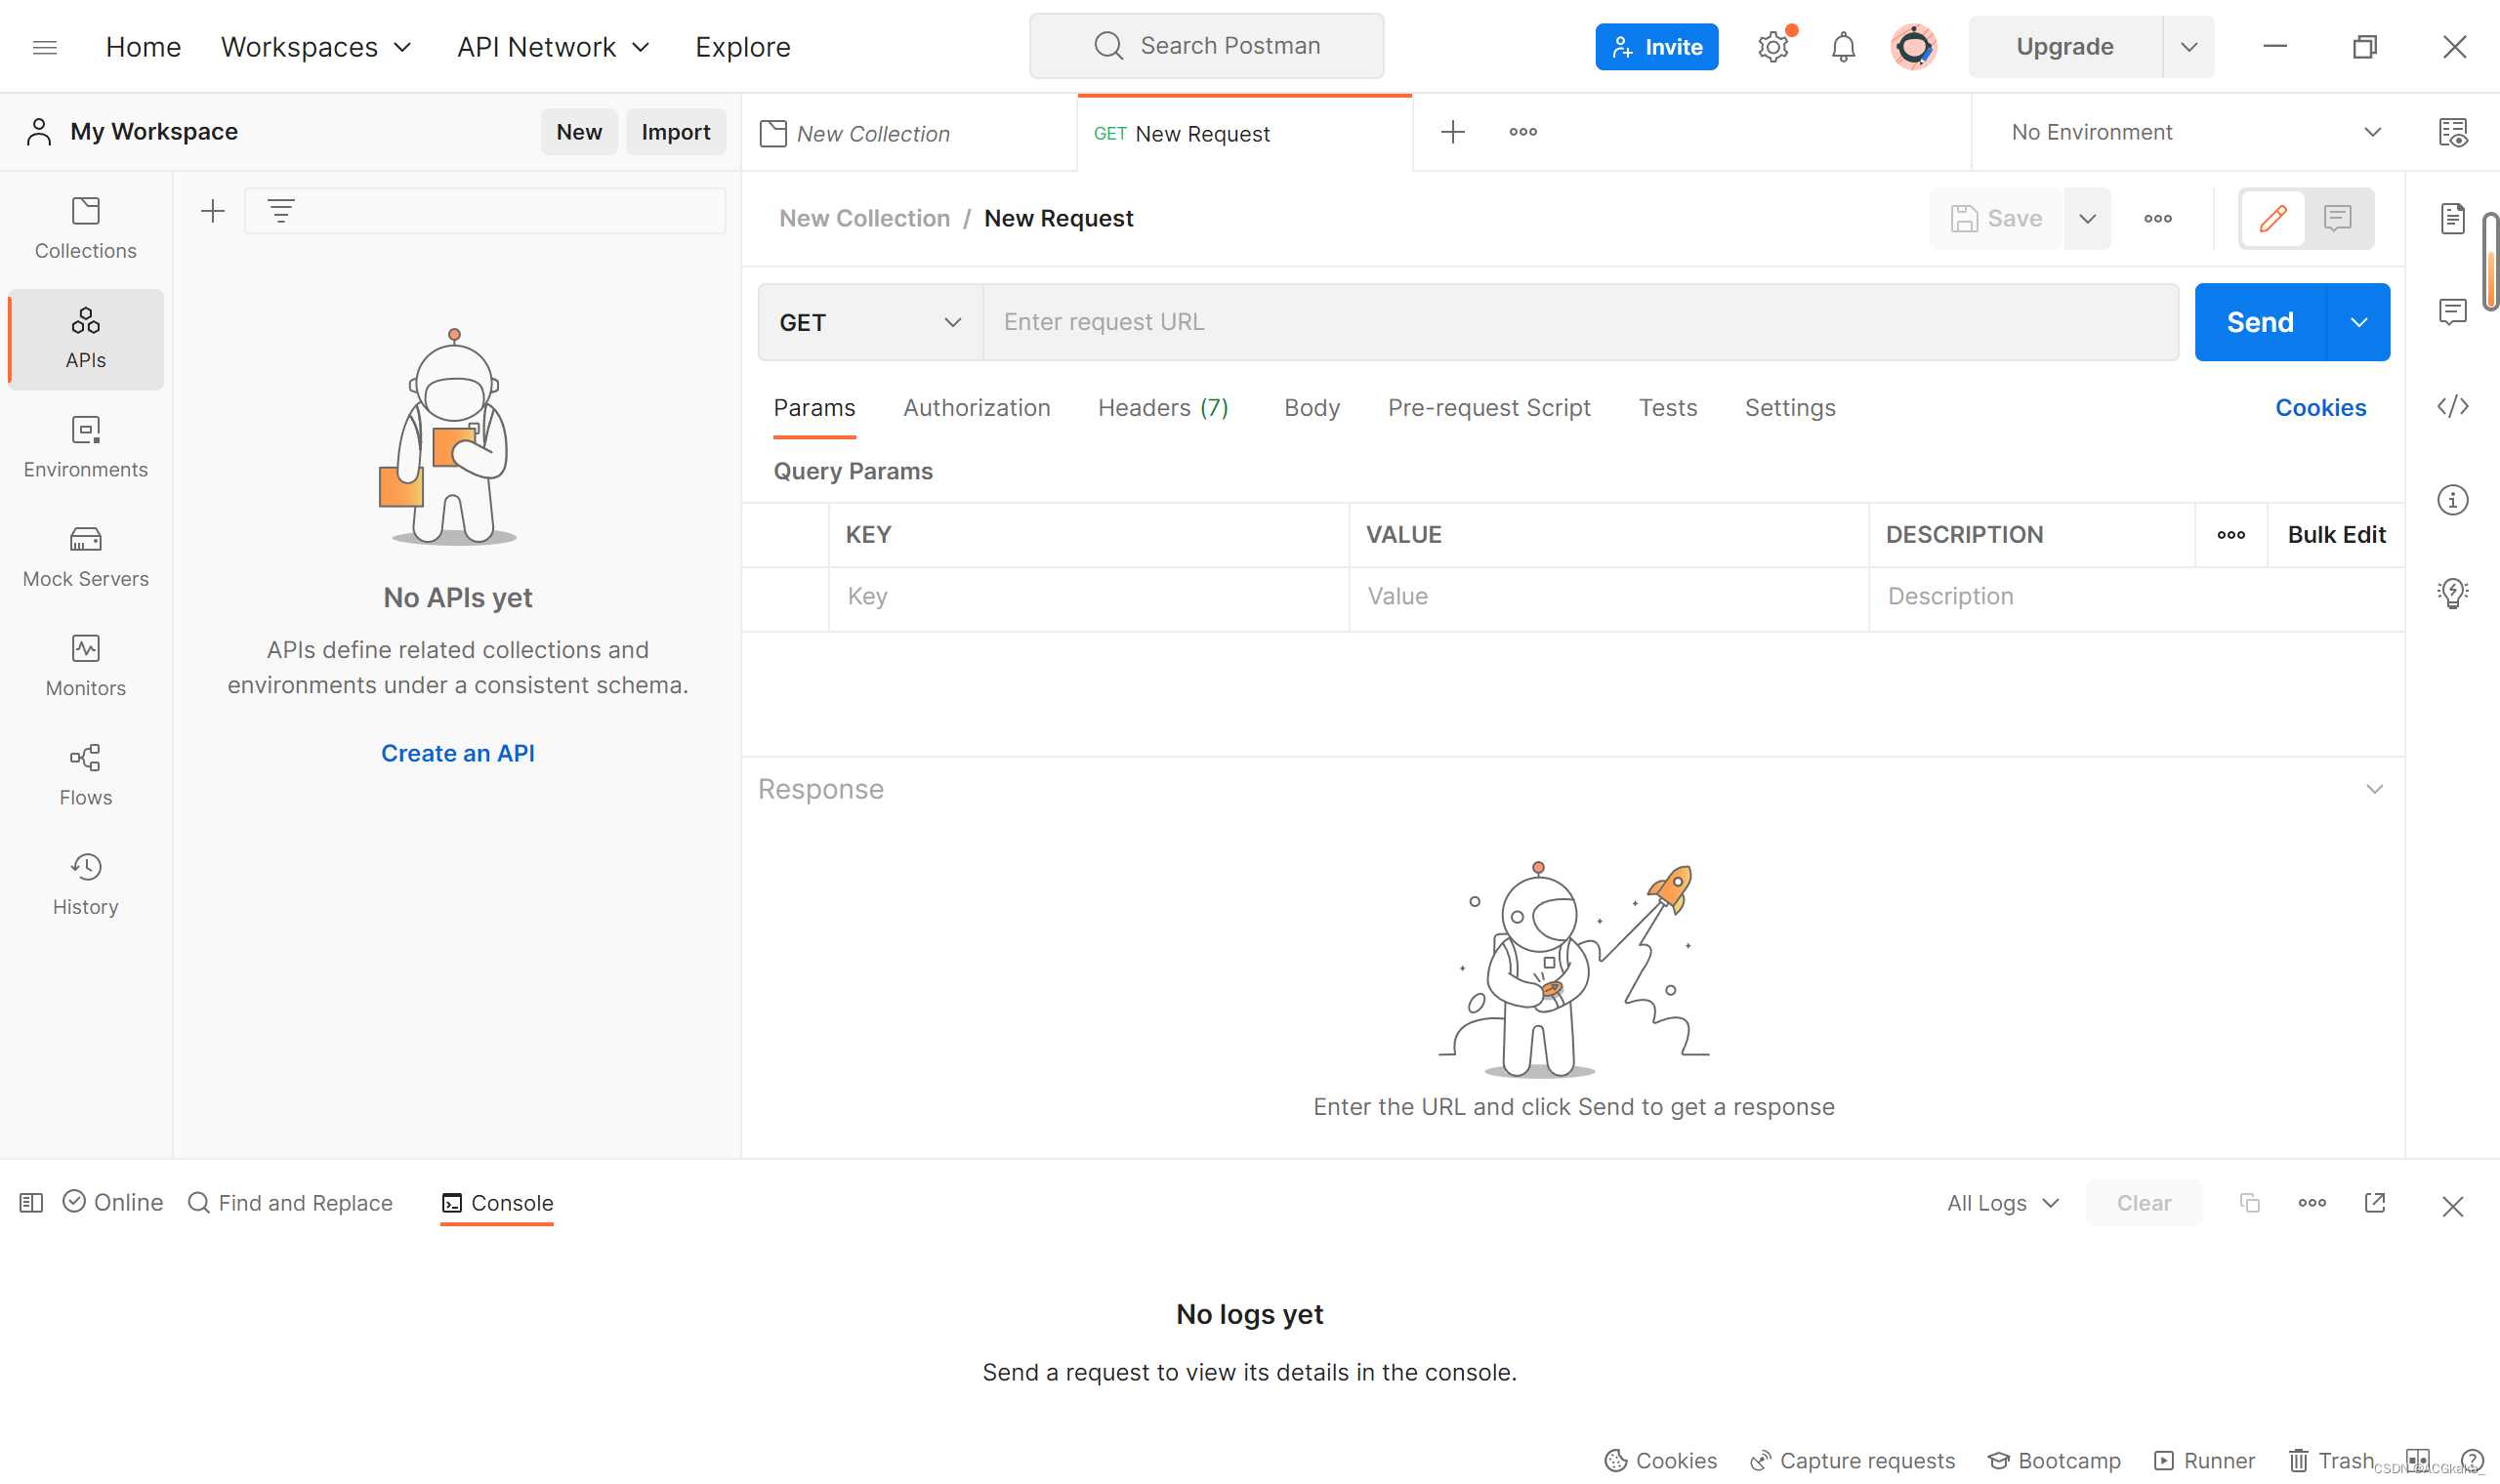Image resolution: width=2500 pixels, height=1484 pixels.
Task: Click the Enter request URL field
Action: coord(1580,322)
